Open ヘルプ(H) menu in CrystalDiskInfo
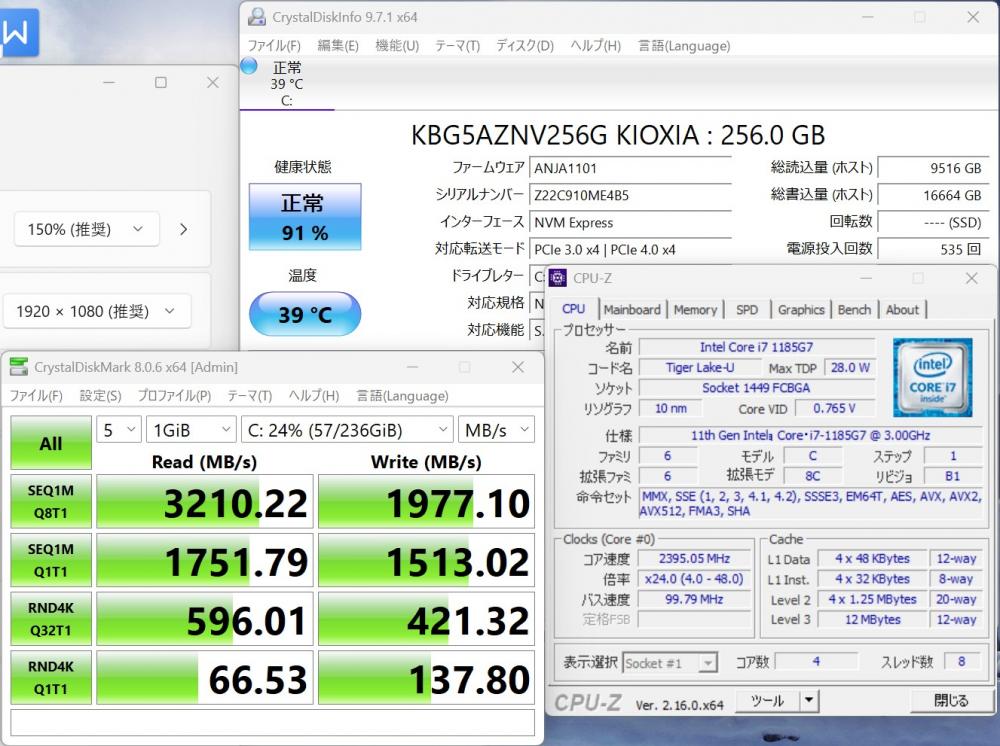 [x=595, y=46]
